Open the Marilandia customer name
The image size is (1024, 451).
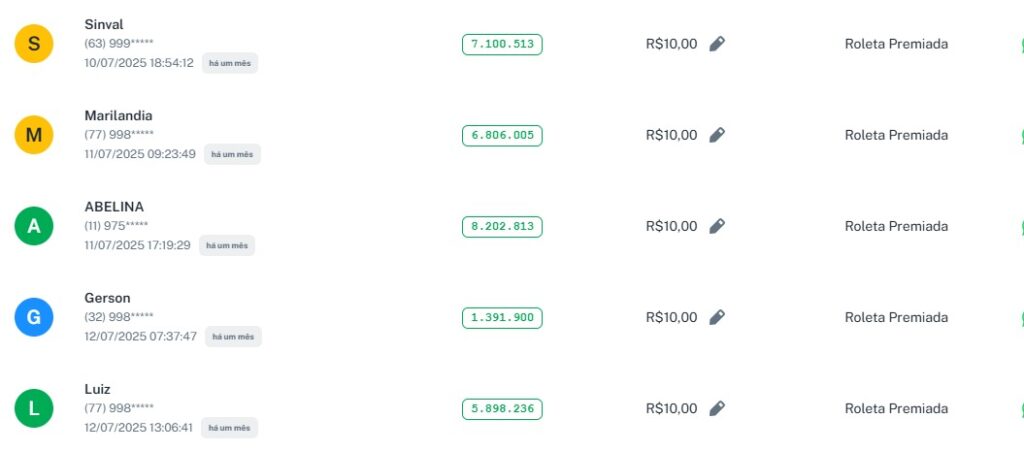click(x=118, y=115)
